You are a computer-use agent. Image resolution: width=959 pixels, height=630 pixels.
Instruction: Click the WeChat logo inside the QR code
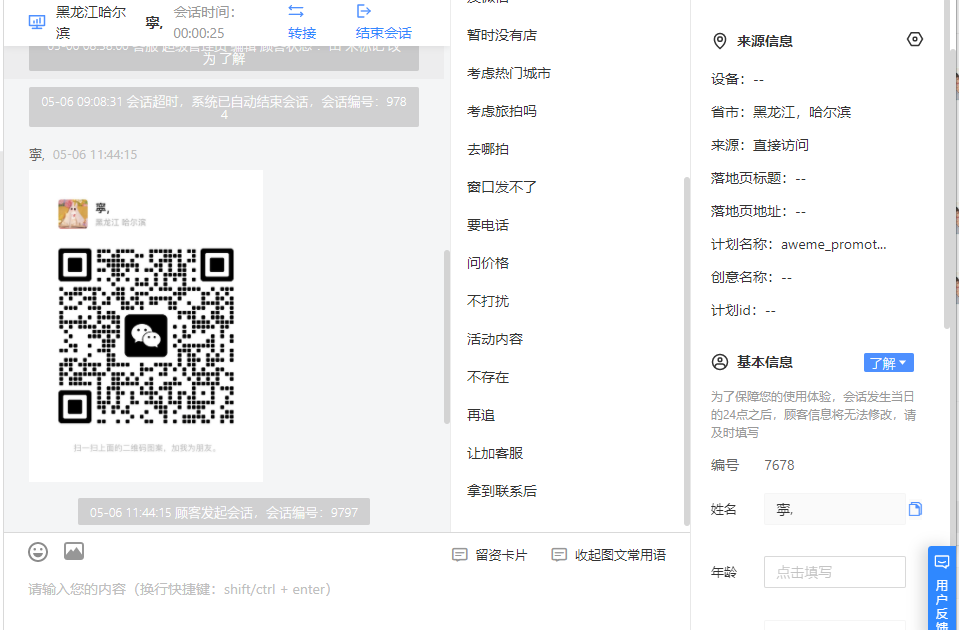tap(146, 336)
